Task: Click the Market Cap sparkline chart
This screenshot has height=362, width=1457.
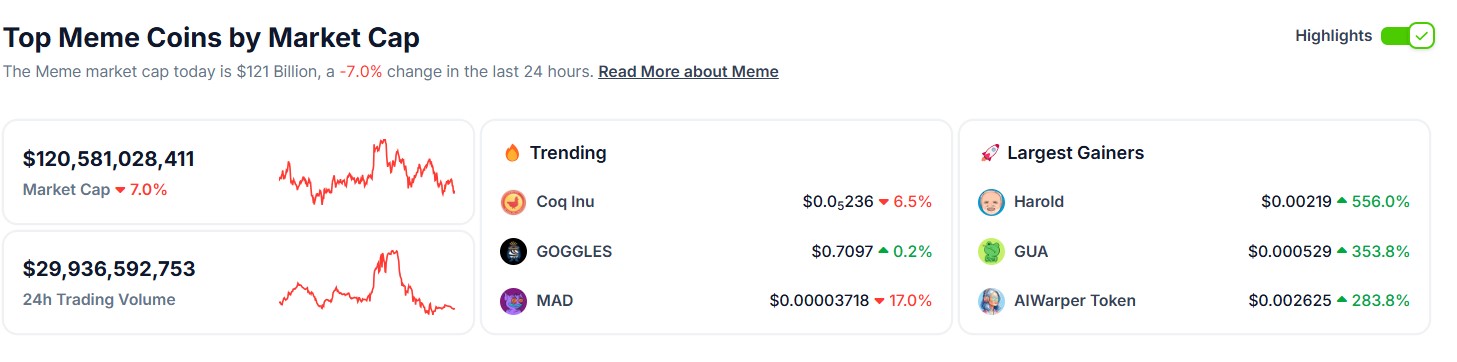Action: point(367,171)
